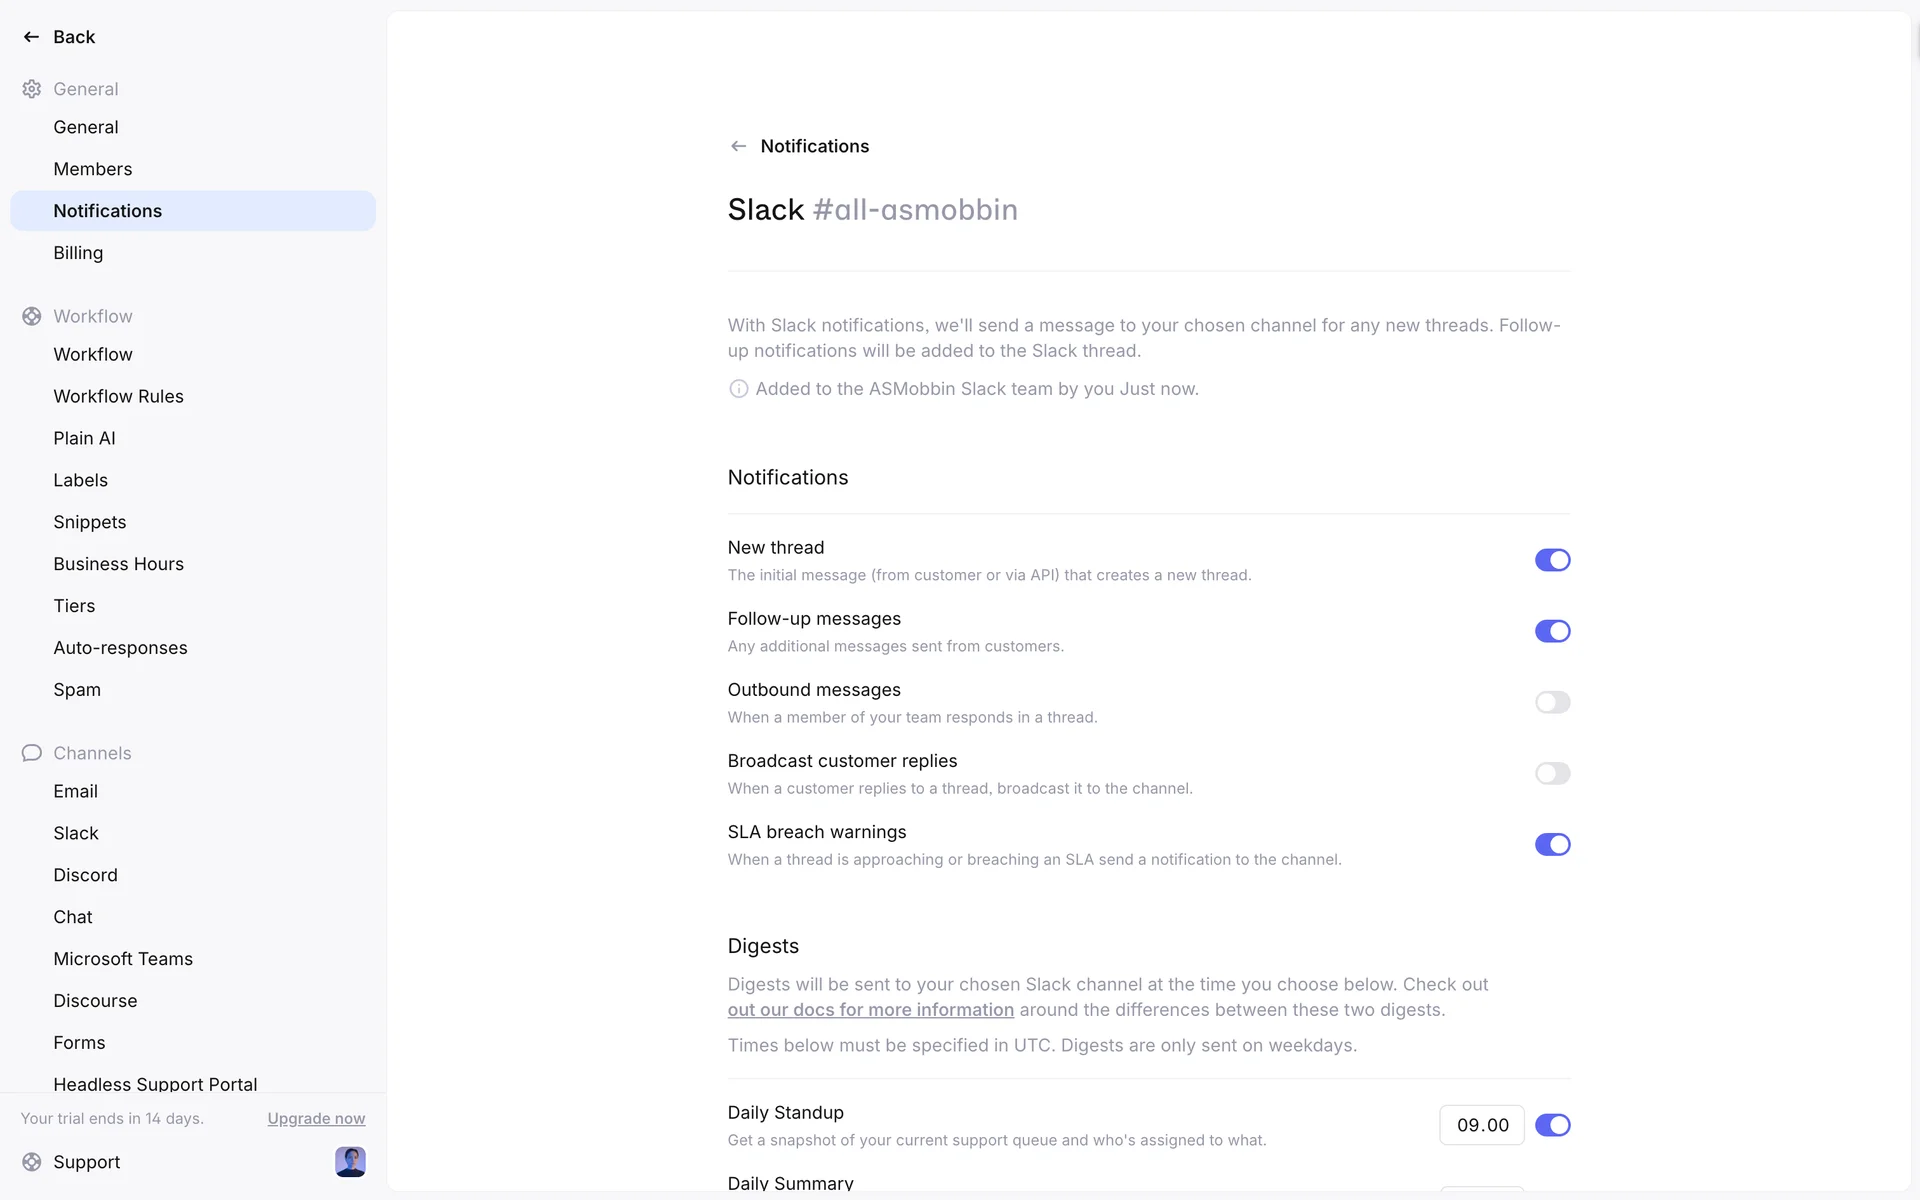
Task: Click the Support lifebuoy icon
Action: 32,1162
